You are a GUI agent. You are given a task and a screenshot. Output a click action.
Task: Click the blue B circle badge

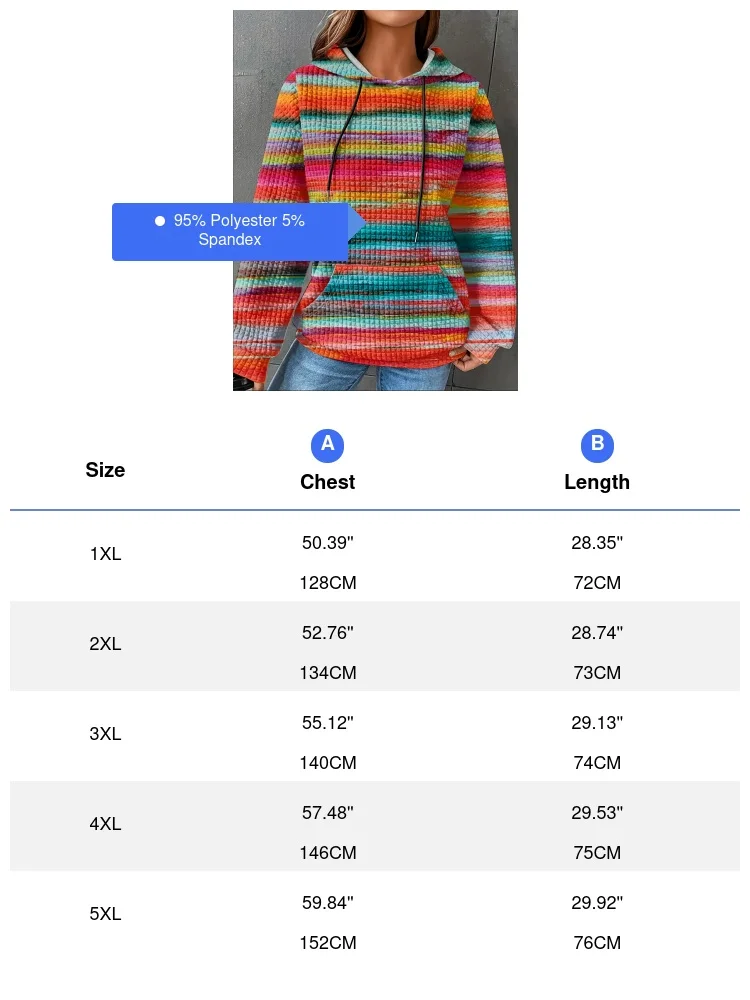pos(597,445)
